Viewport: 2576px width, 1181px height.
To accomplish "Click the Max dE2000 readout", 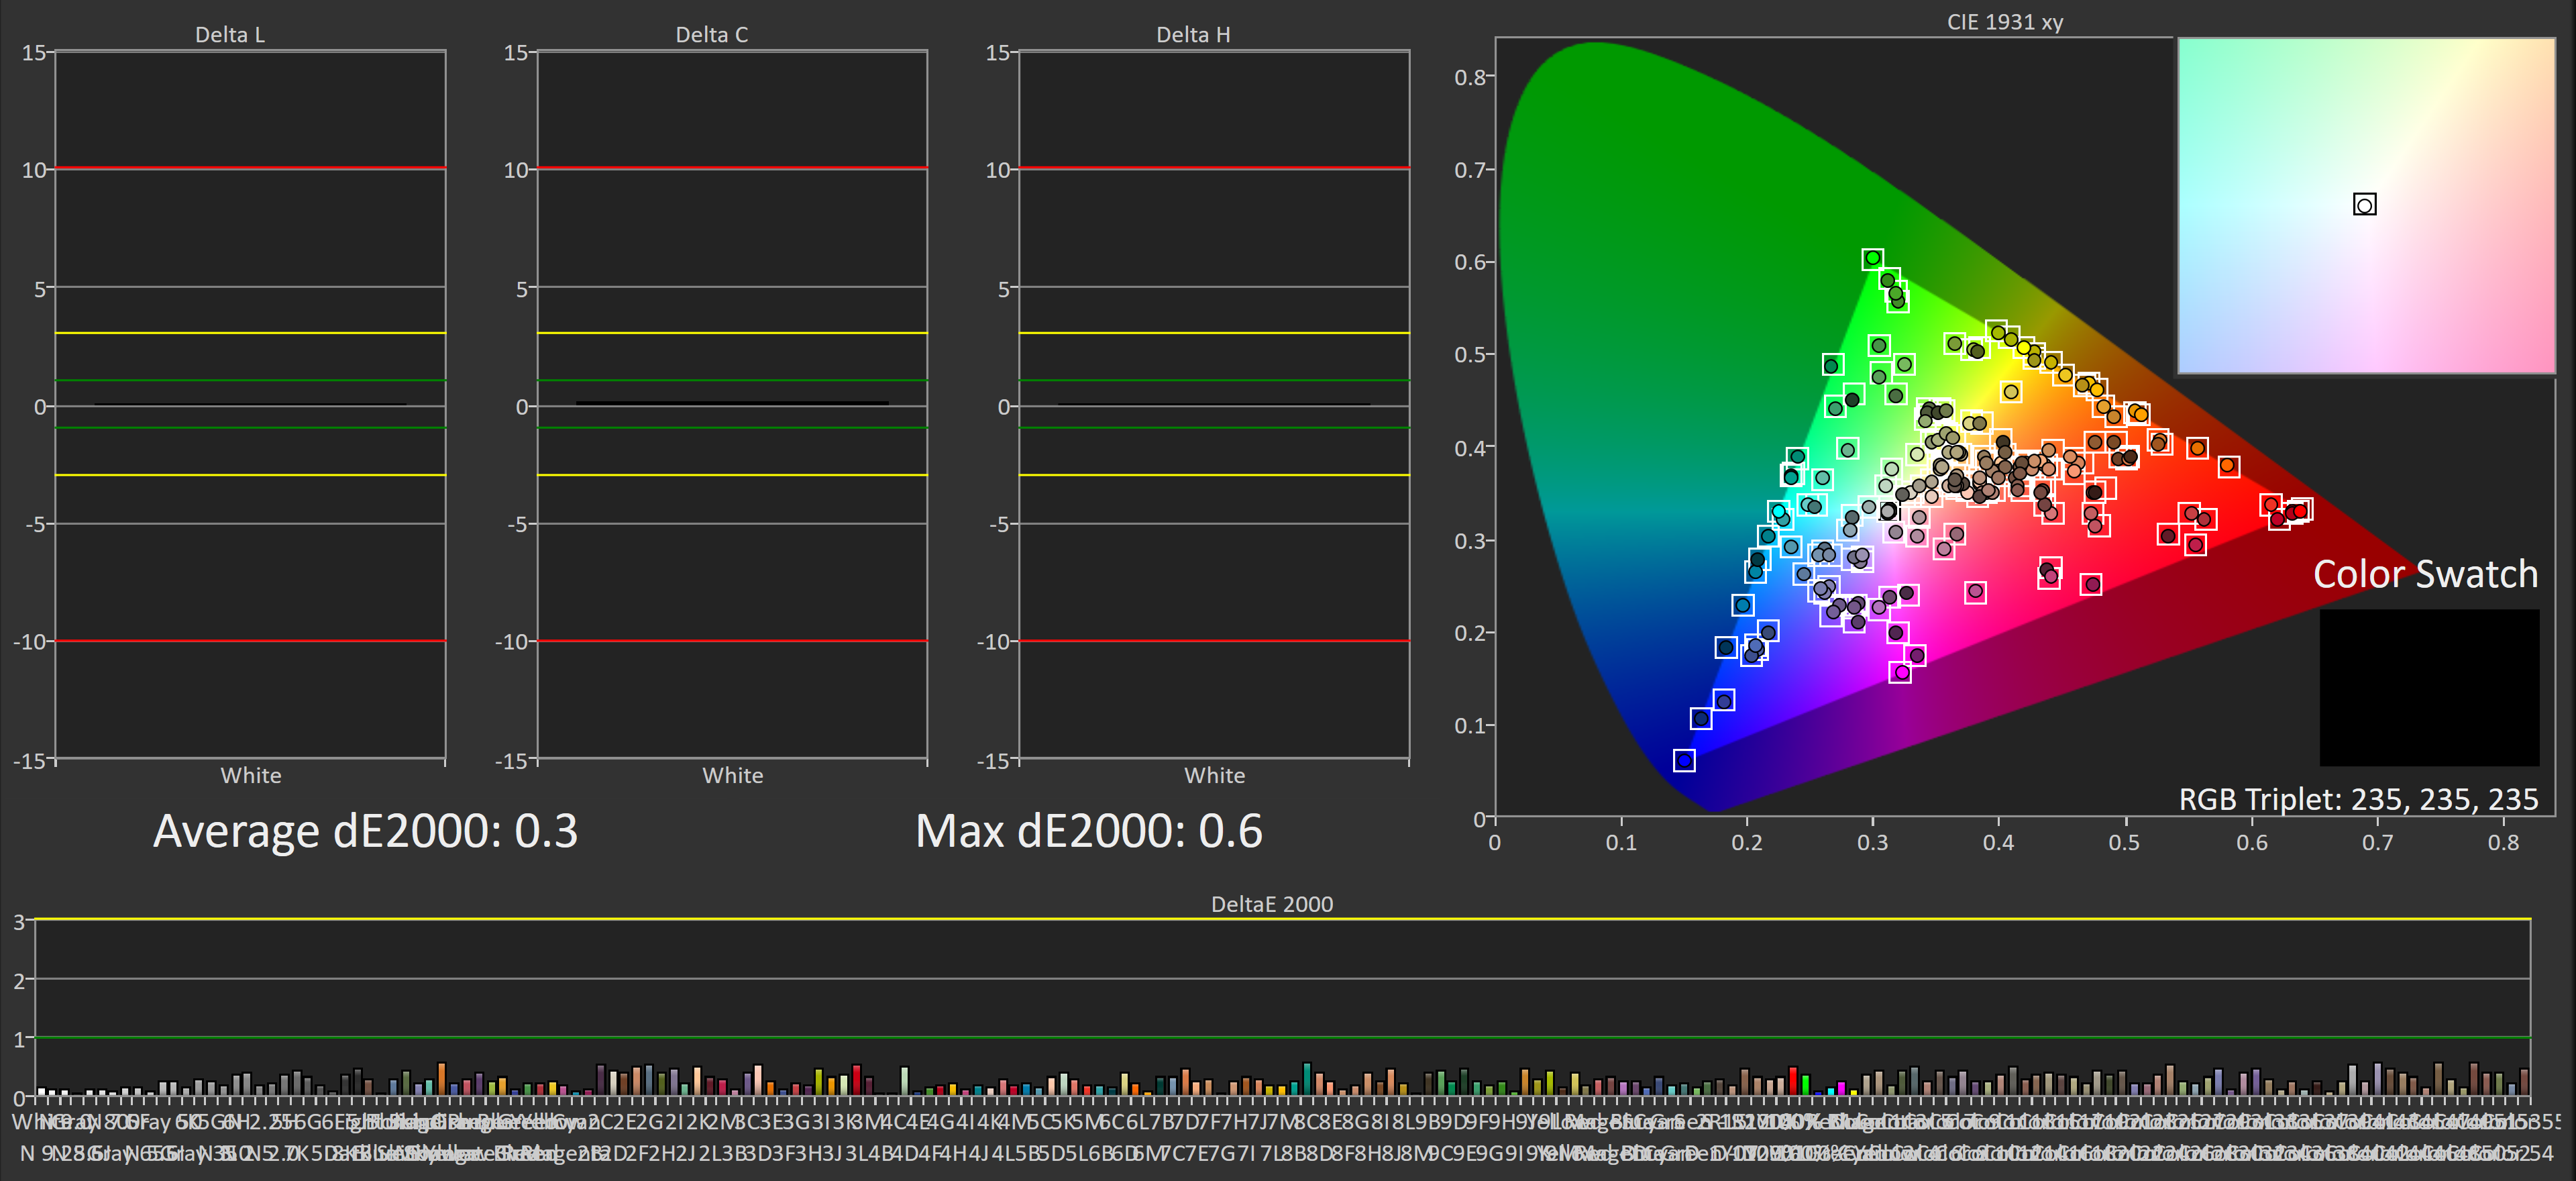I will point(1088,831).
